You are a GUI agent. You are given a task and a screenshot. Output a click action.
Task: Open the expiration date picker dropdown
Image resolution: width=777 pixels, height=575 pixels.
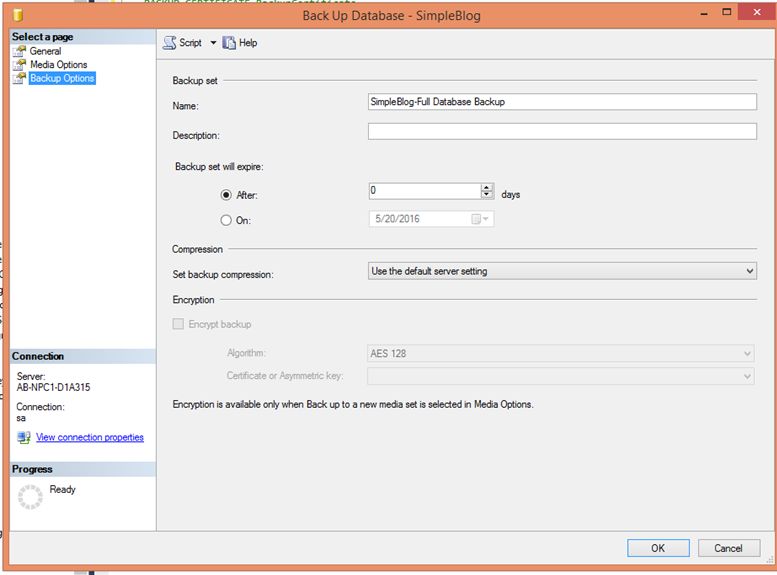480,219
